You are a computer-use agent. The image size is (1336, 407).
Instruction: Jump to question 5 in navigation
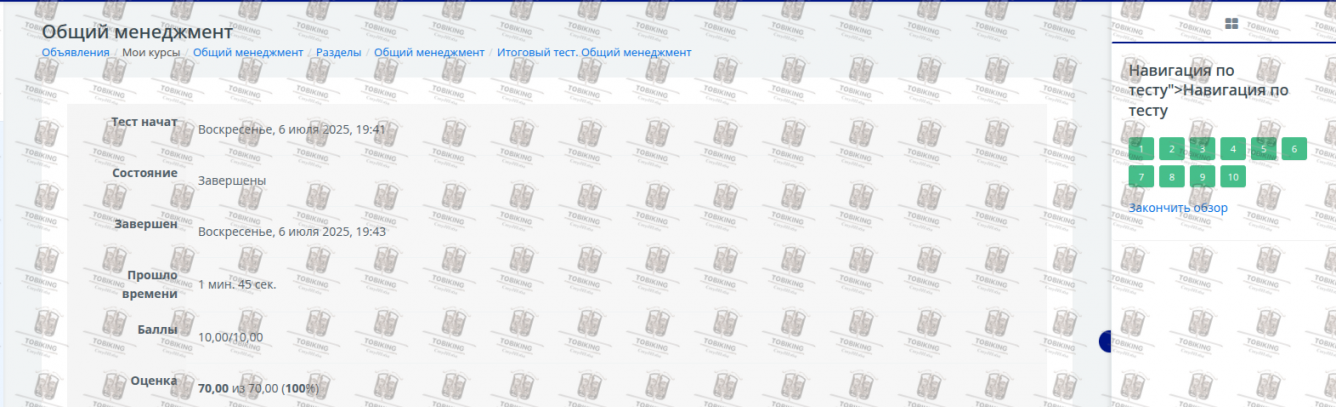click(1264, 149)
